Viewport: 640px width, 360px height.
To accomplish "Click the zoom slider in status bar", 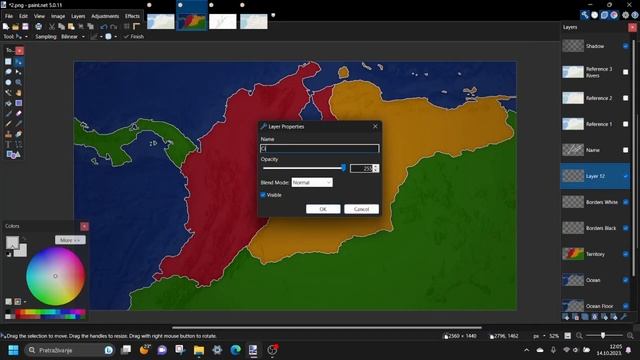I will (x=603, y=336).
